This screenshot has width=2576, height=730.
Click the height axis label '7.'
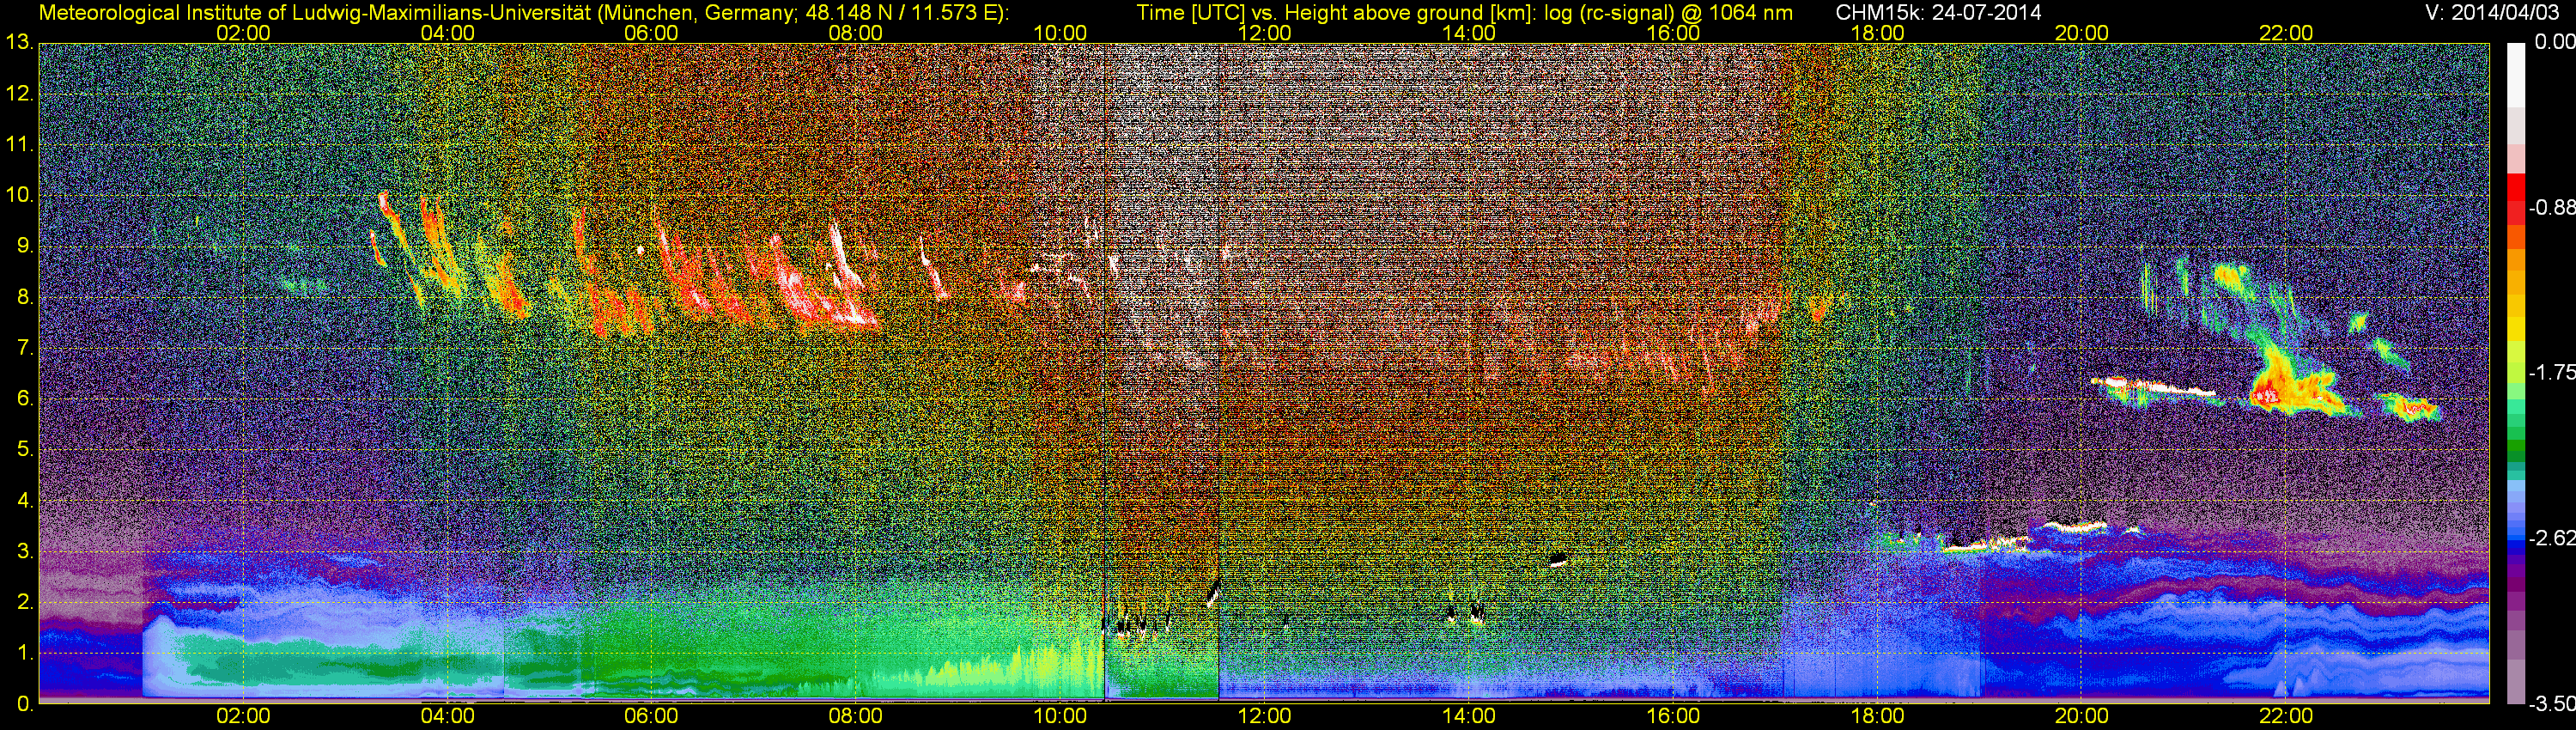pyautogui.click(x=25, y=348)
